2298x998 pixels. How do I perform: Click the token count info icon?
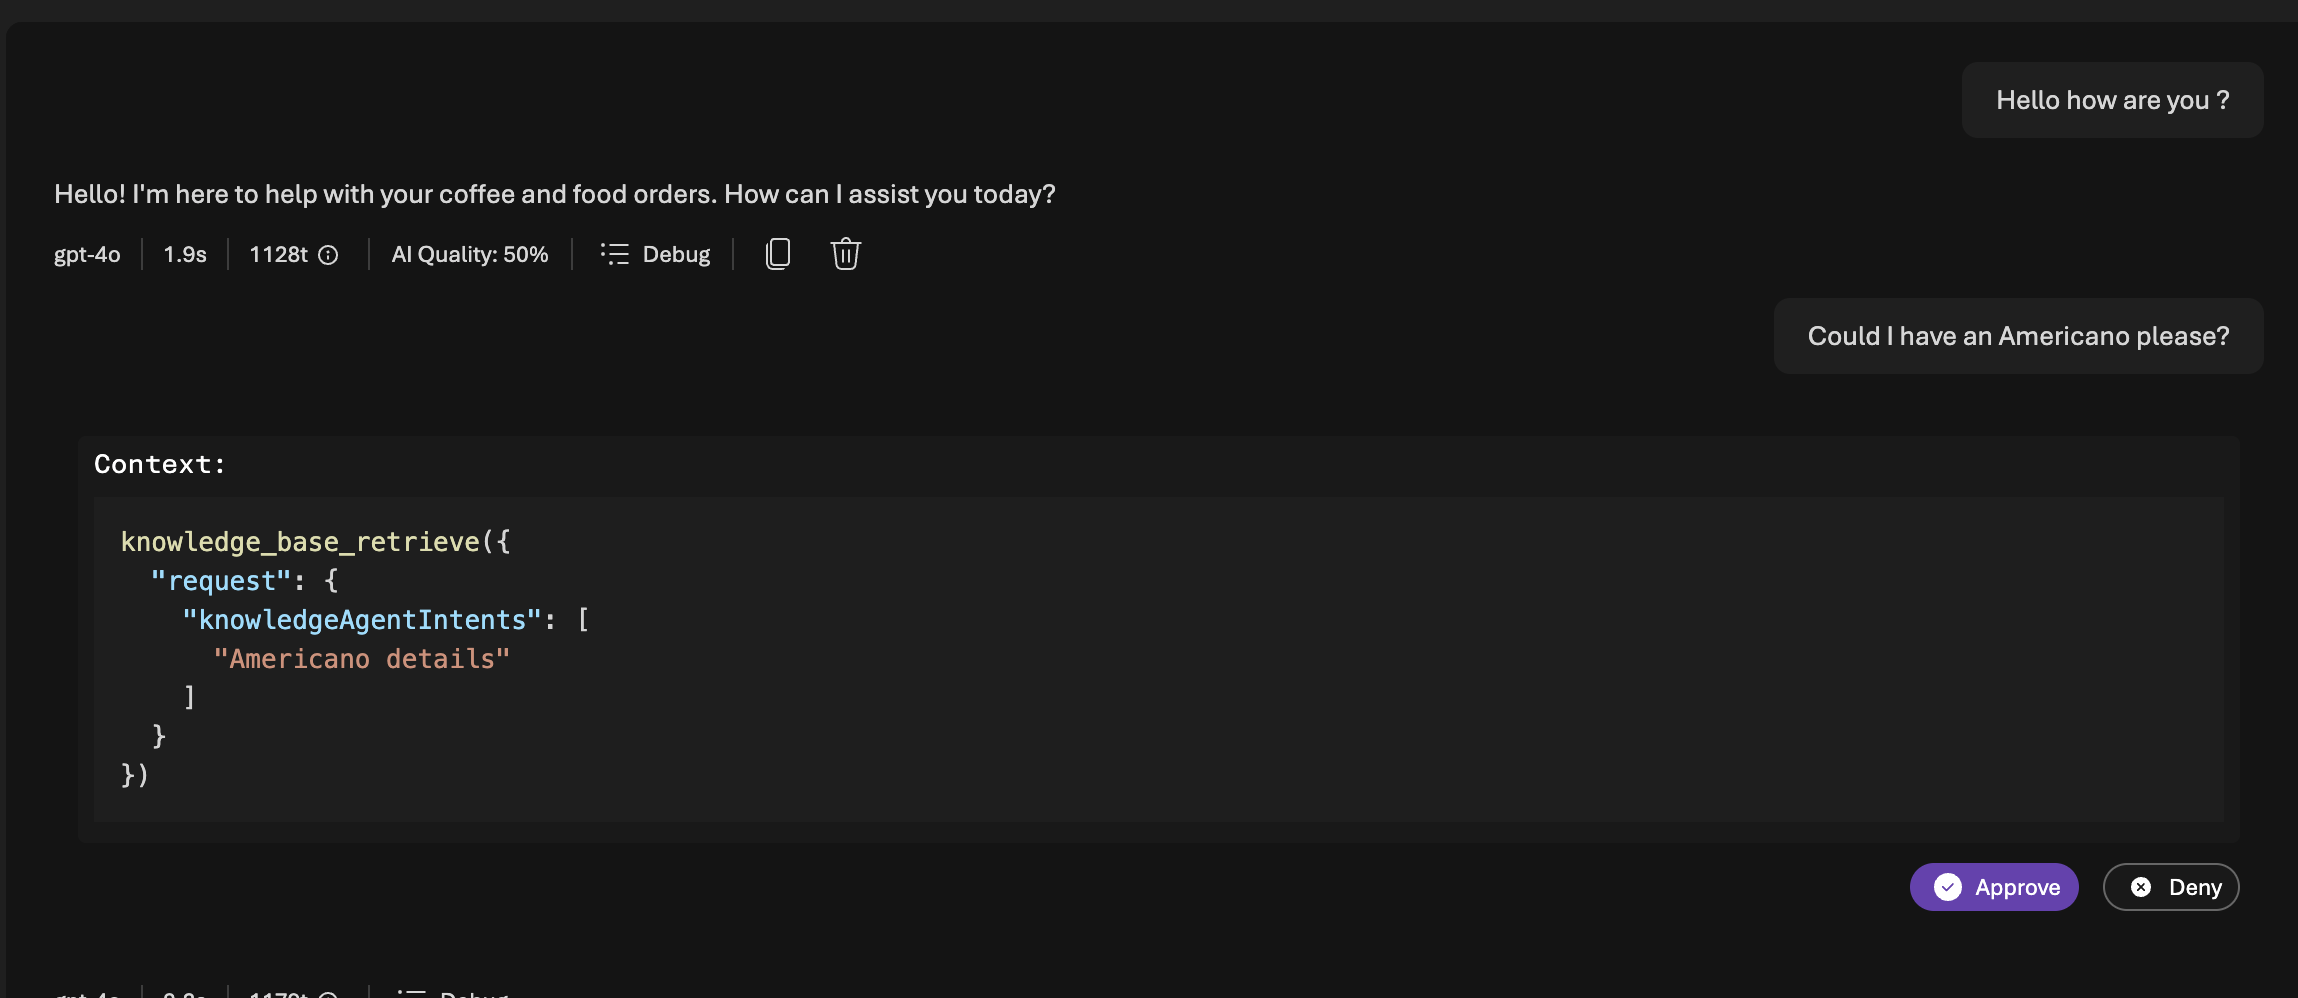pos(330,255)
